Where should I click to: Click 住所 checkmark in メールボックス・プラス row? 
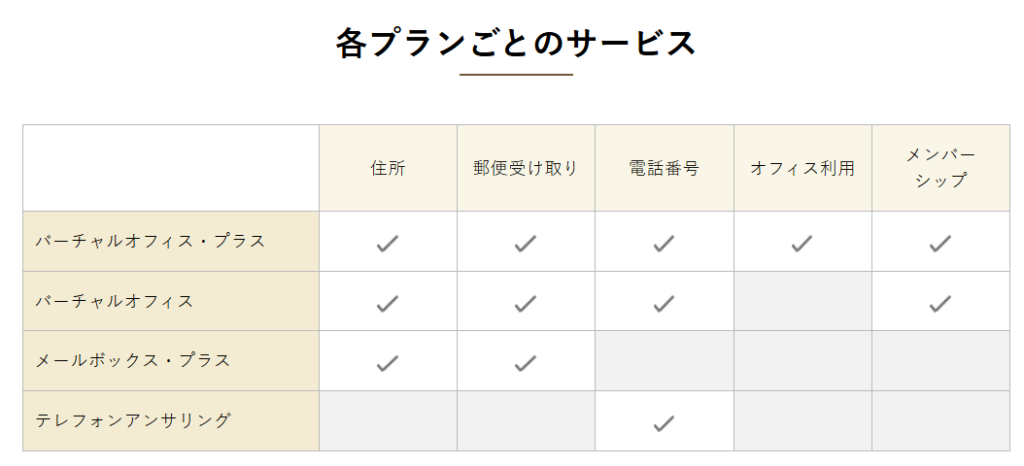click(387, 363)
